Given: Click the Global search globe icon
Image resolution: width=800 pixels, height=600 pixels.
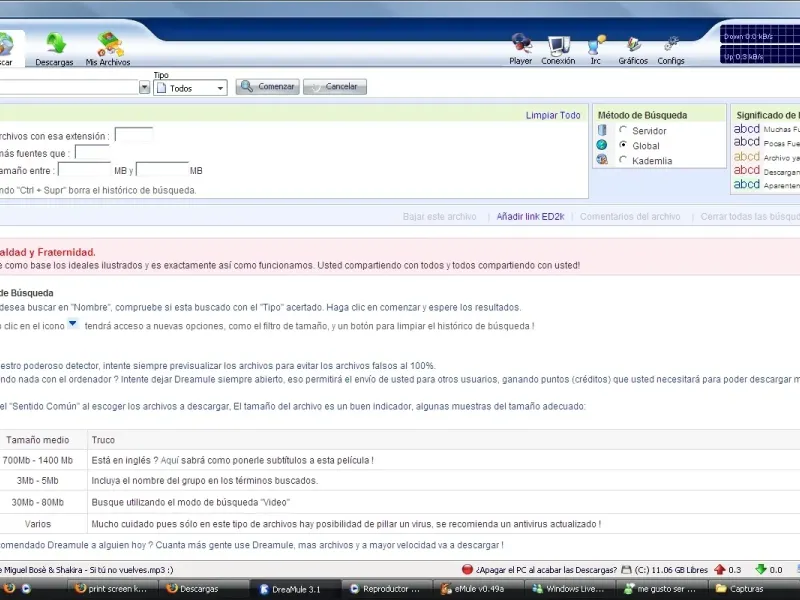Looking at the screenshot, I should coord(602,145).
